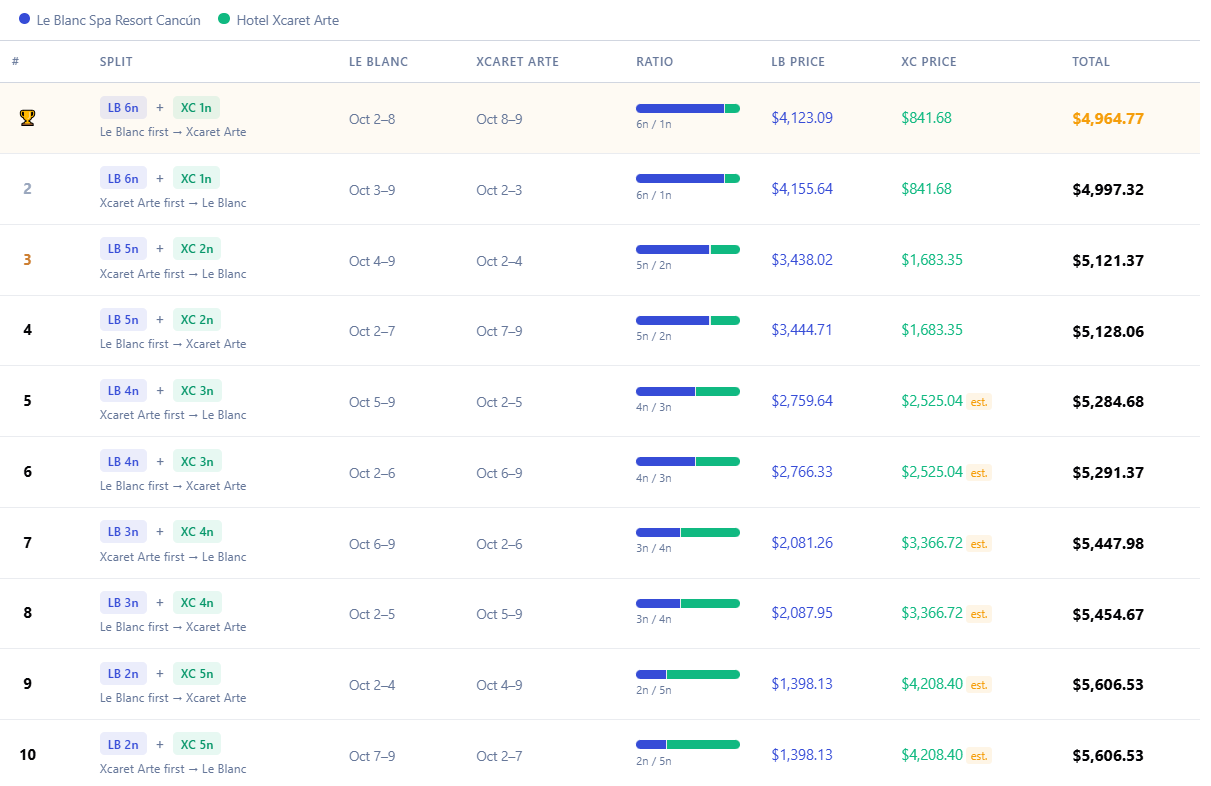Click the ratio bar in the $4,964.77 row
Image resolution: width=1211 pixels, height=786 pixels.
coord(688,108)
